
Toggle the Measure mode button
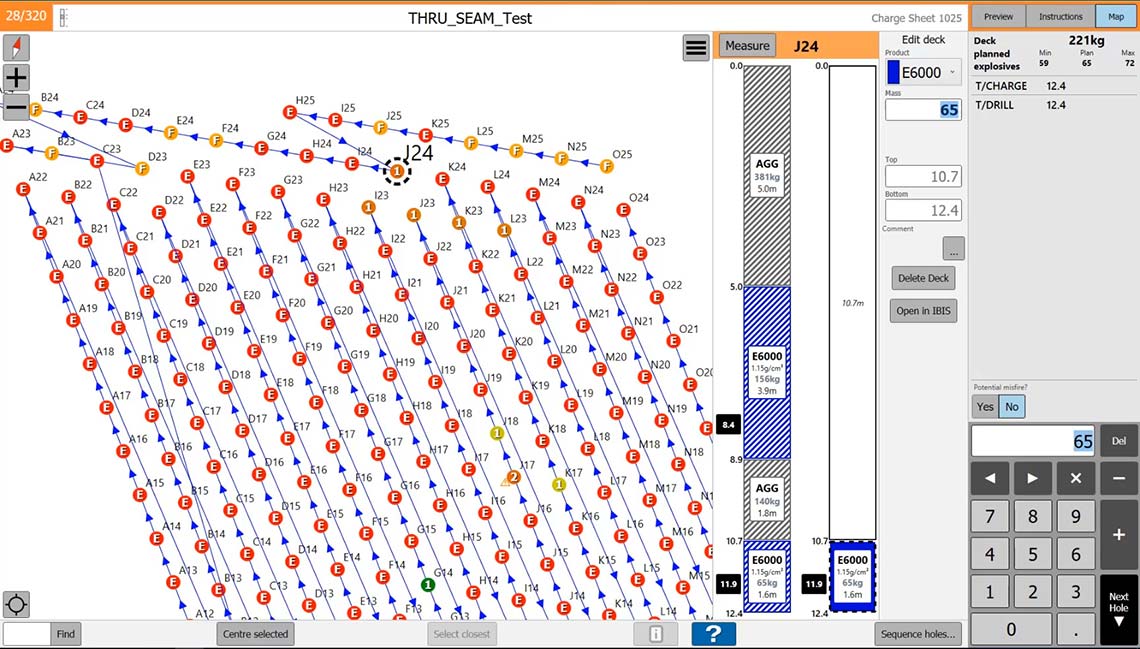pyautogui.click(x=747, y=46)
